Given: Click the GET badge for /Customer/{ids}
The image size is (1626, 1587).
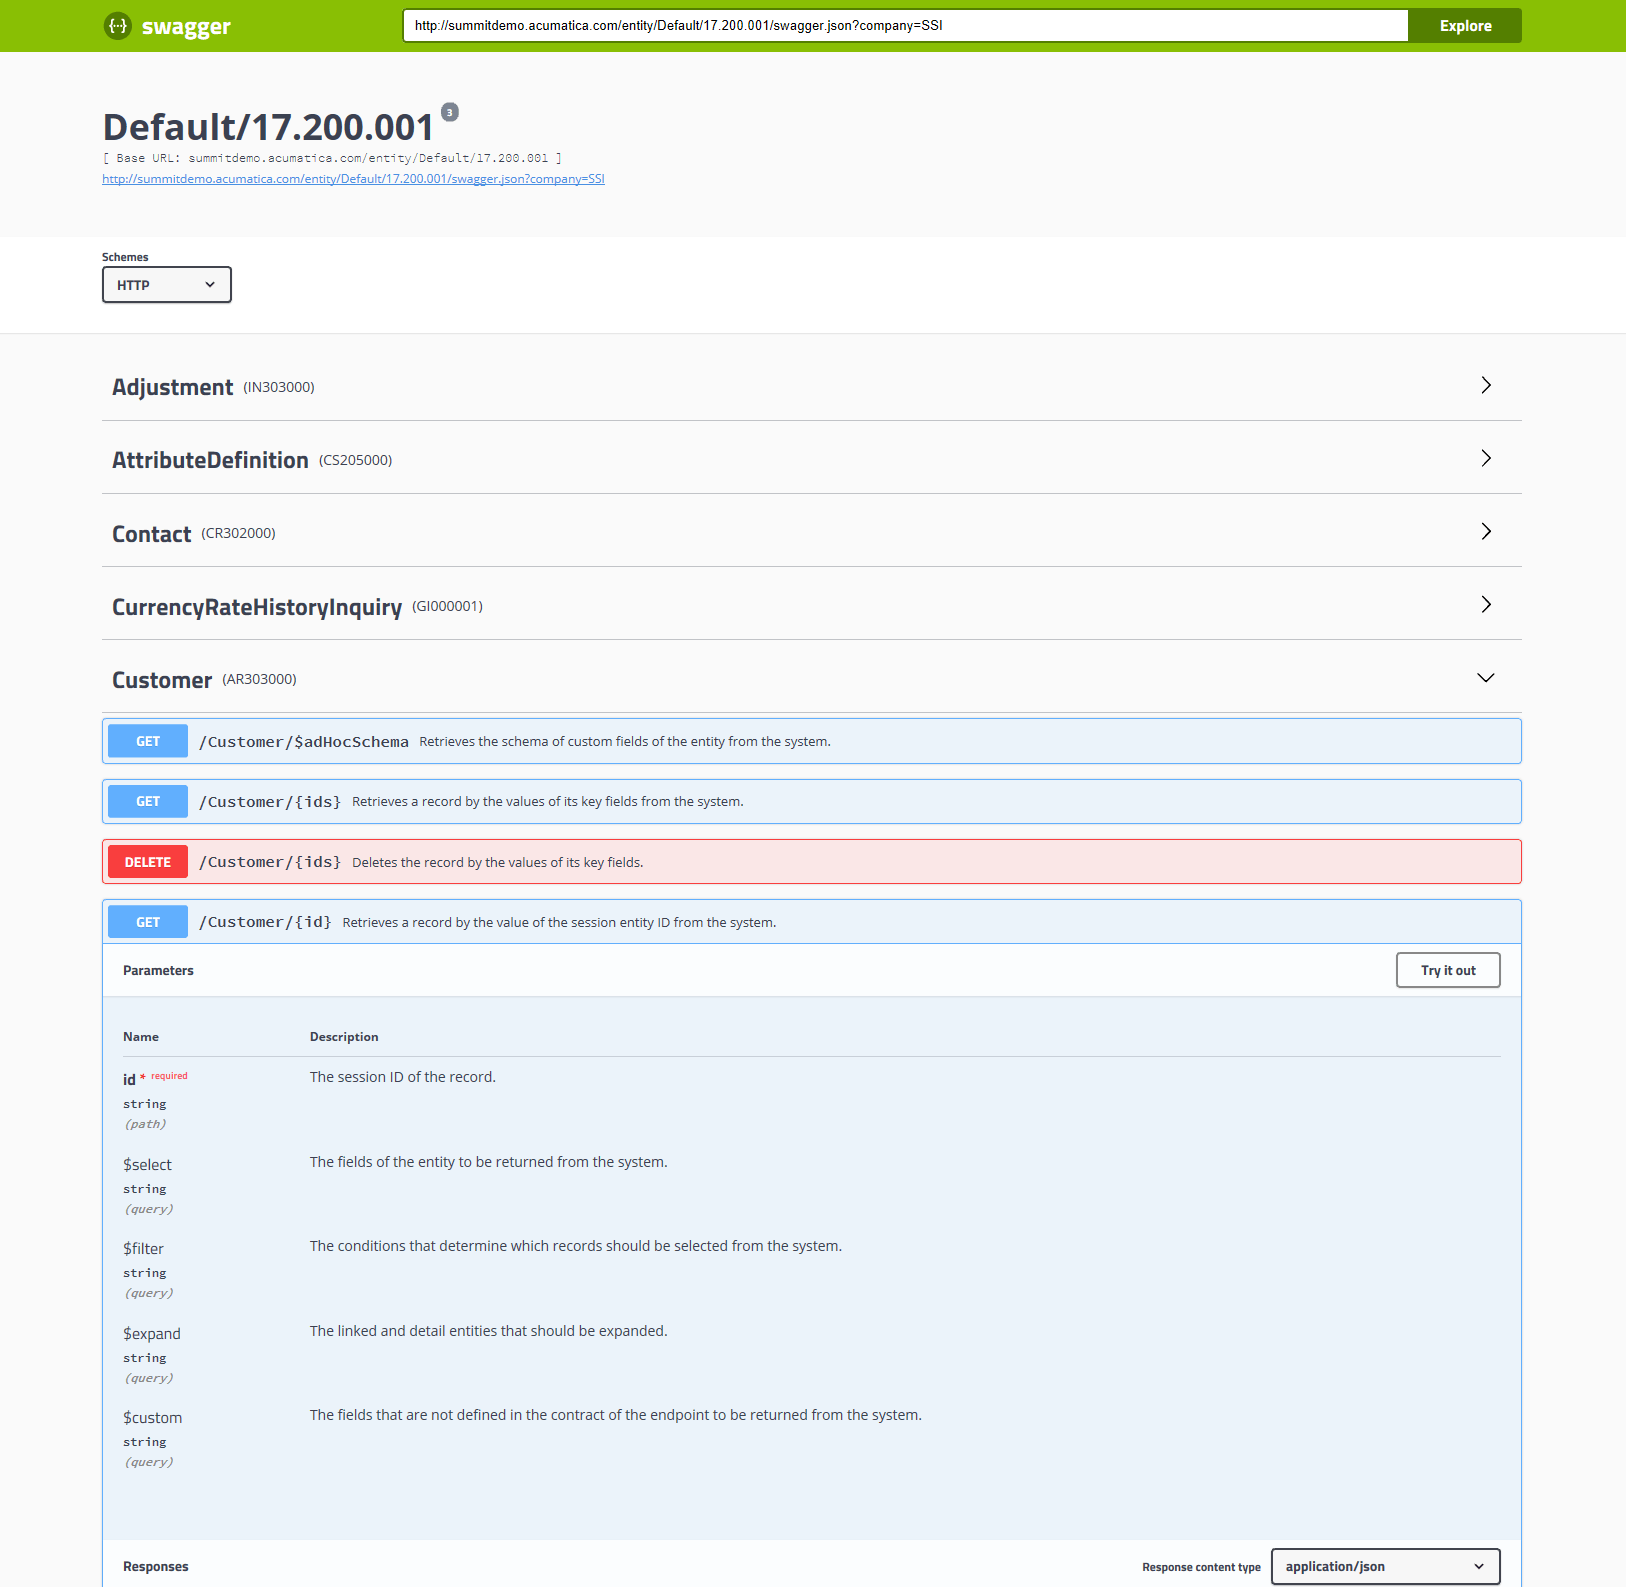Looking at the screenshot, I should click(148, 801).
